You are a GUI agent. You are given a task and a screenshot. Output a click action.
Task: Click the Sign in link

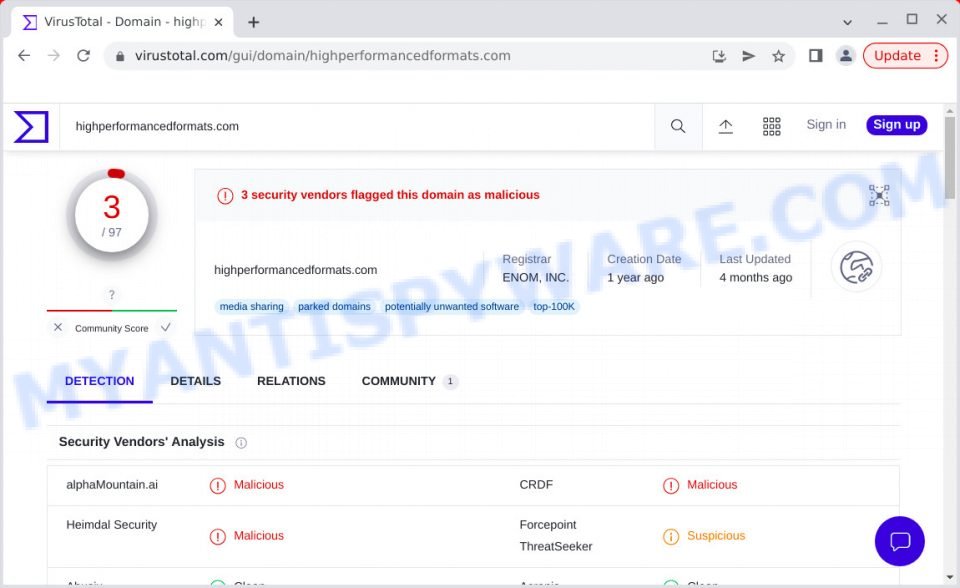826,124
